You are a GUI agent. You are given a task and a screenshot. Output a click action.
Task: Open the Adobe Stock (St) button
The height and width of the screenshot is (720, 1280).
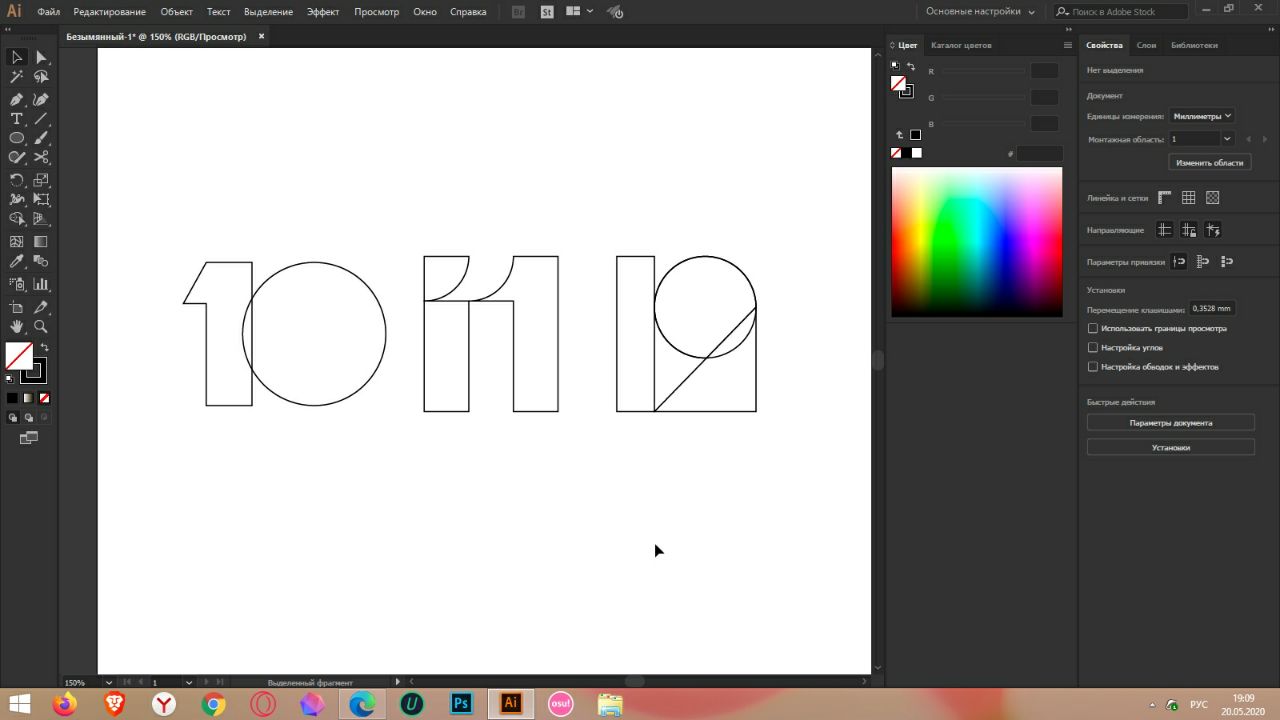point(546,12)
